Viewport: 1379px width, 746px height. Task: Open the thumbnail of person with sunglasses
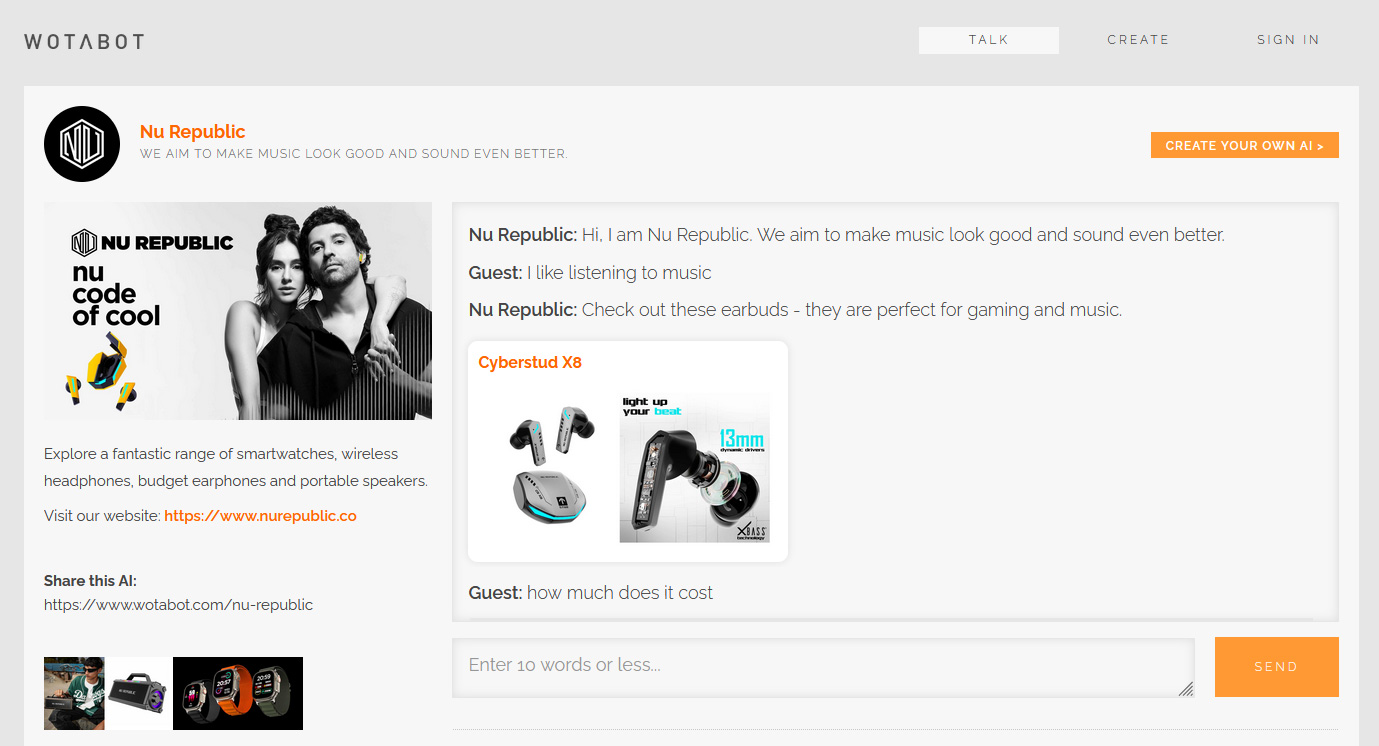[x=74, y=693]
